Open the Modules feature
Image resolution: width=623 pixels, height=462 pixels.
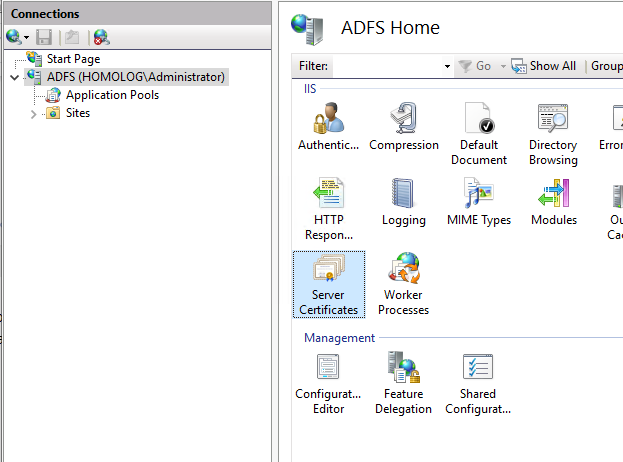click(x=554, y=202)
